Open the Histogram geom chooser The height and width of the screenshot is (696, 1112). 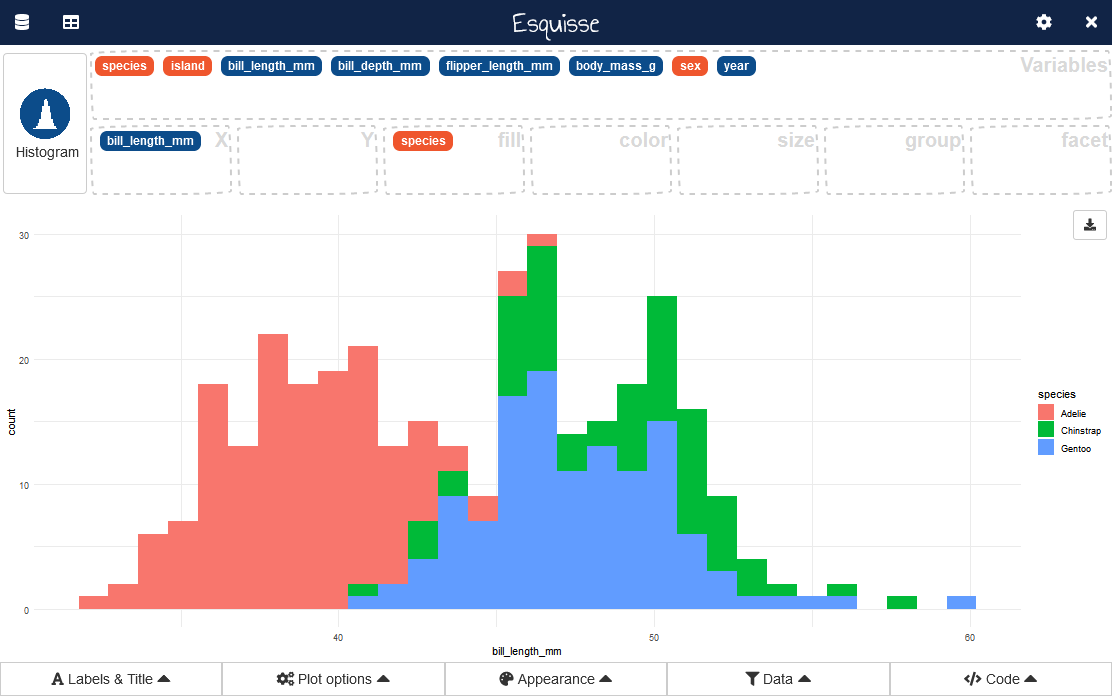click(x=45, y=124)
